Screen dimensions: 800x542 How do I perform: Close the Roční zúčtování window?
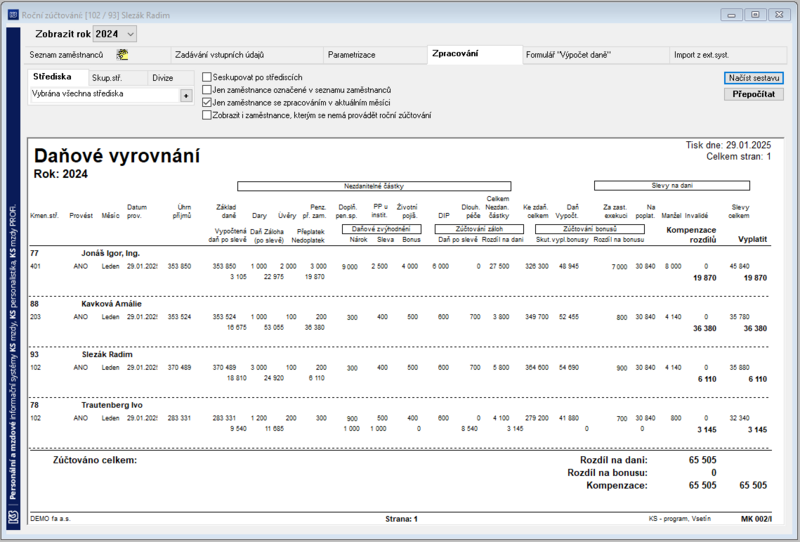(779, 15)
